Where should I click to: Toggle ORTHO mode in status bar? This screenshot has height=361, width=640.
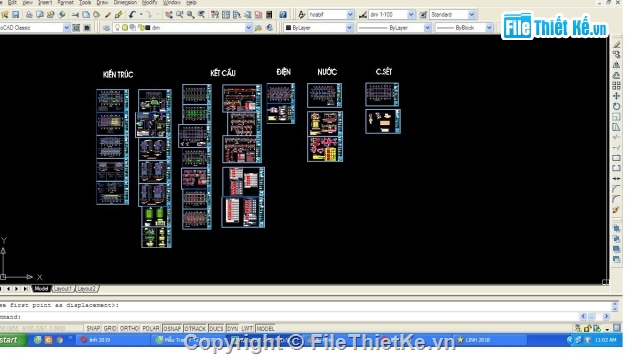click(129, 328)
